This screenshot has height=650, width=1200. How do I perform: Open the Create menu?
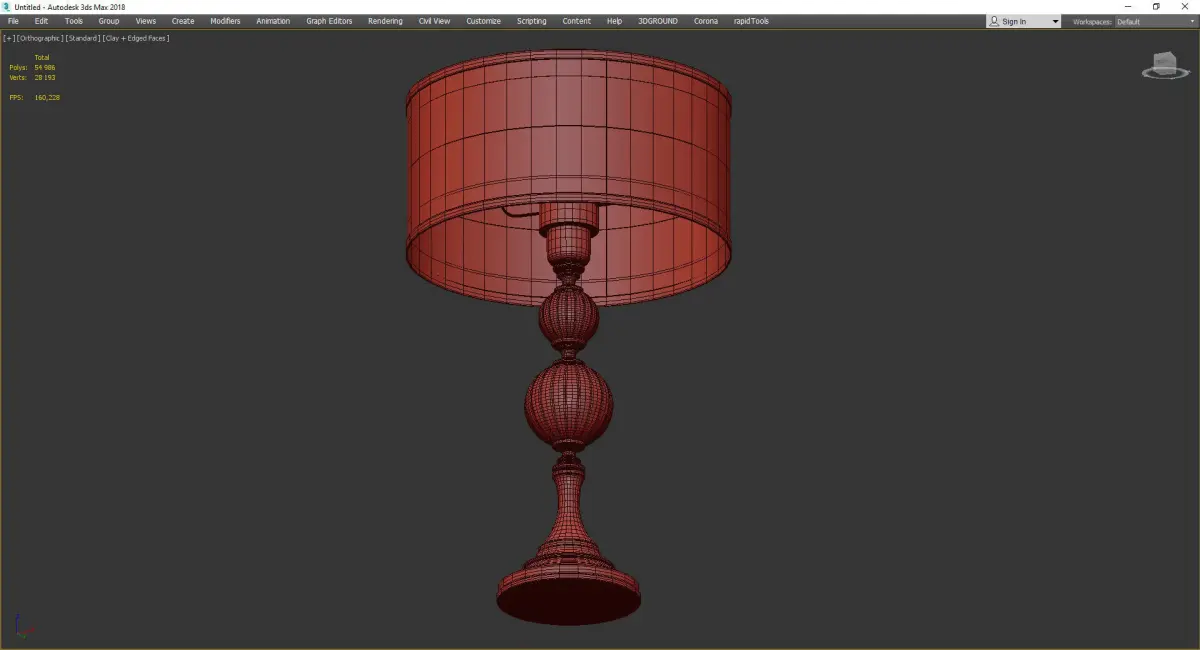[183, 21]
